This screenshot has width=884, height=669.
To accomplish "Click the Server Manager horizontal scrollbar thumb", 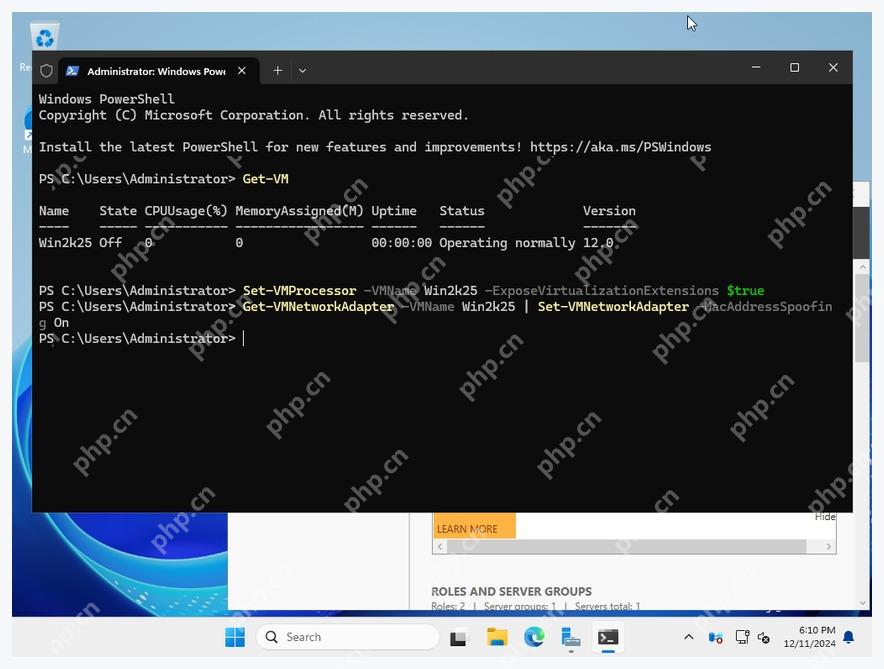I will [626, 546].
